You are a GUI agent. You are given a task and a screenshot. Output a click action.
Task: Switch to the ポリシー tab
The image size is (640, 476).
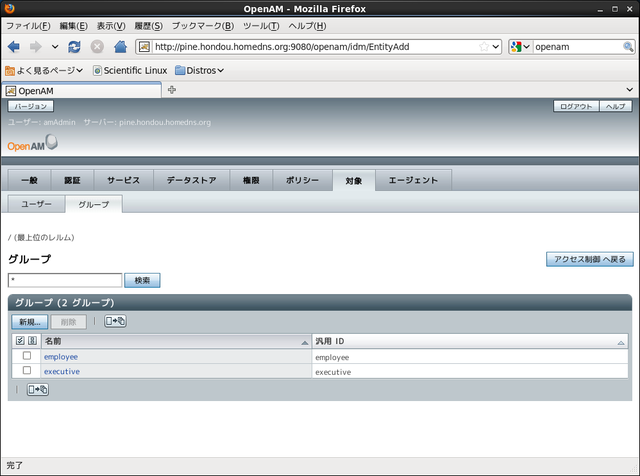point(301,180)
